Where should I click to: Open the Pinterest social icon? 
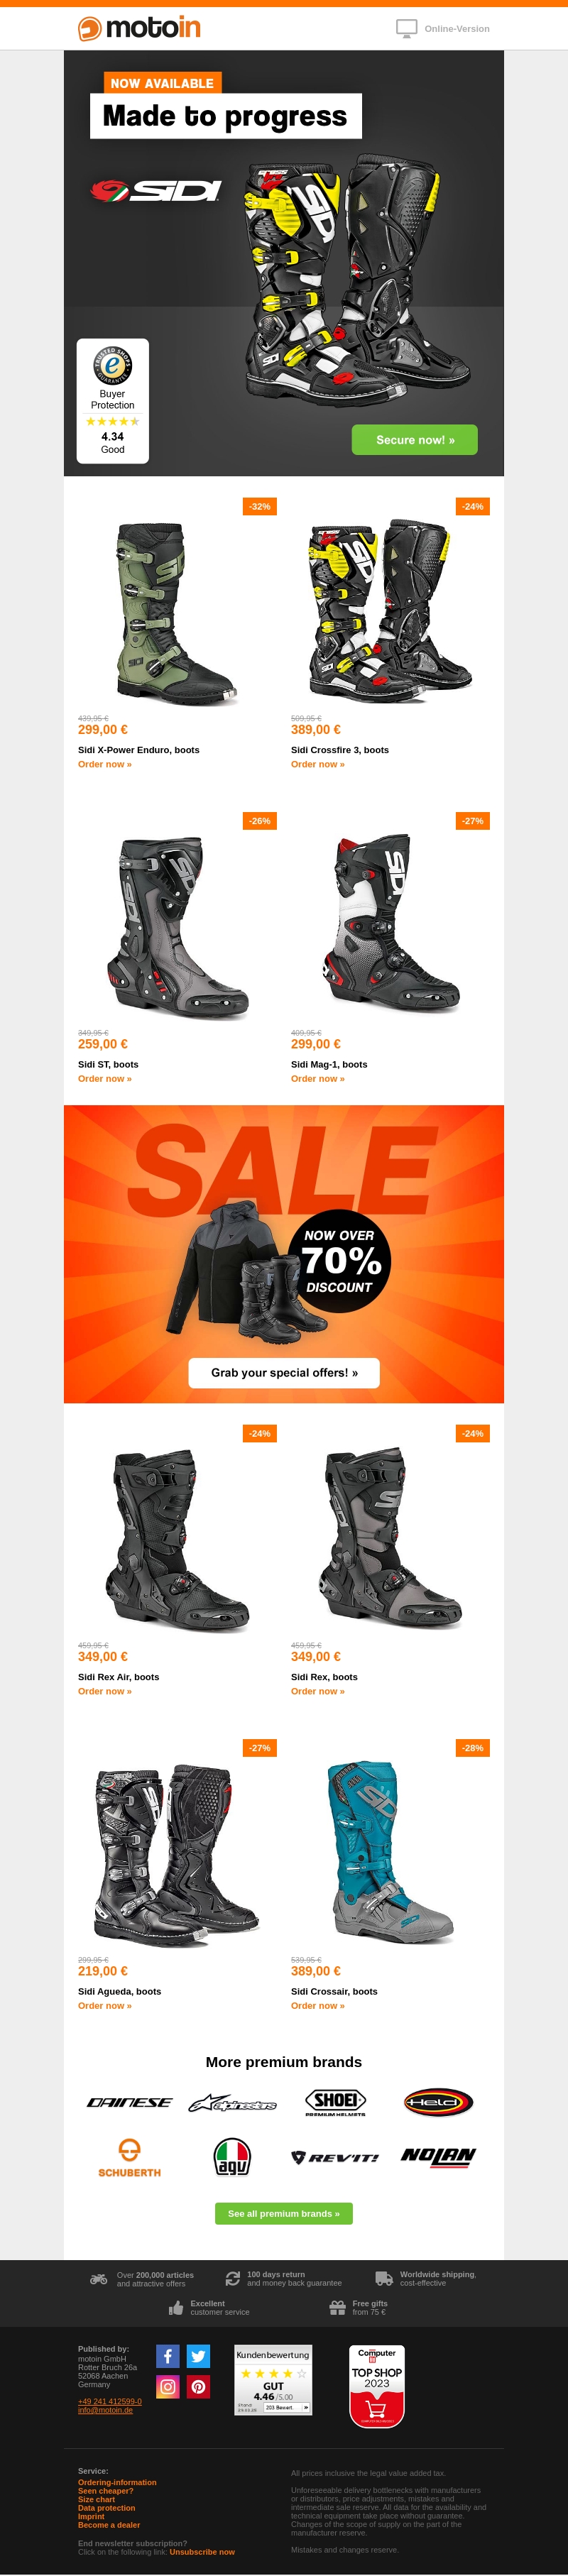tap(199, 2387)
